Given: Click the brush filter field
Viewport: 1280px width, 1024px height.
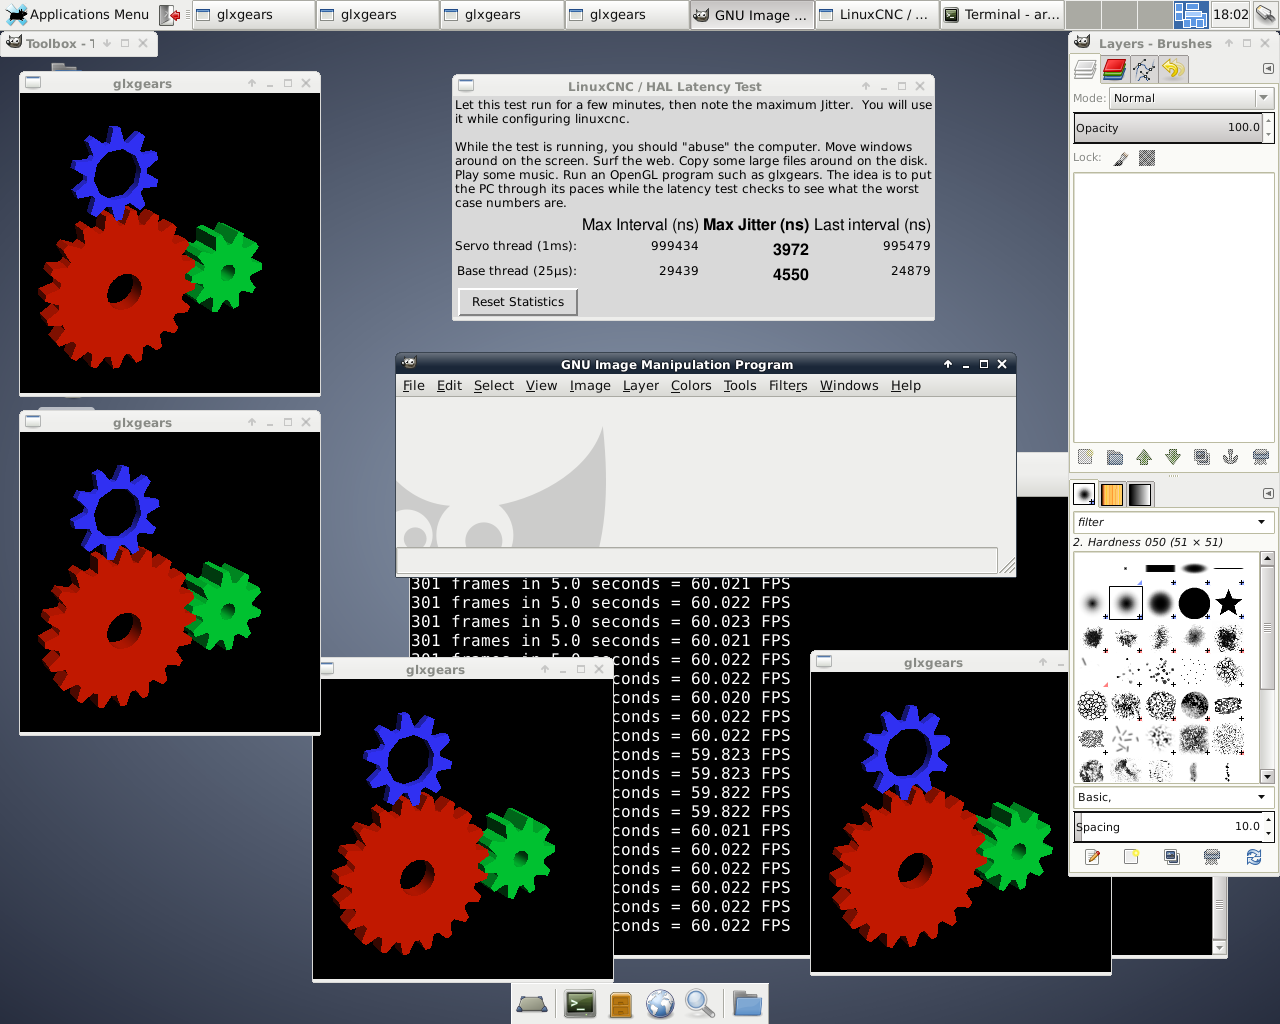Looking at the screenshot, I should [x=1163, y=522].
